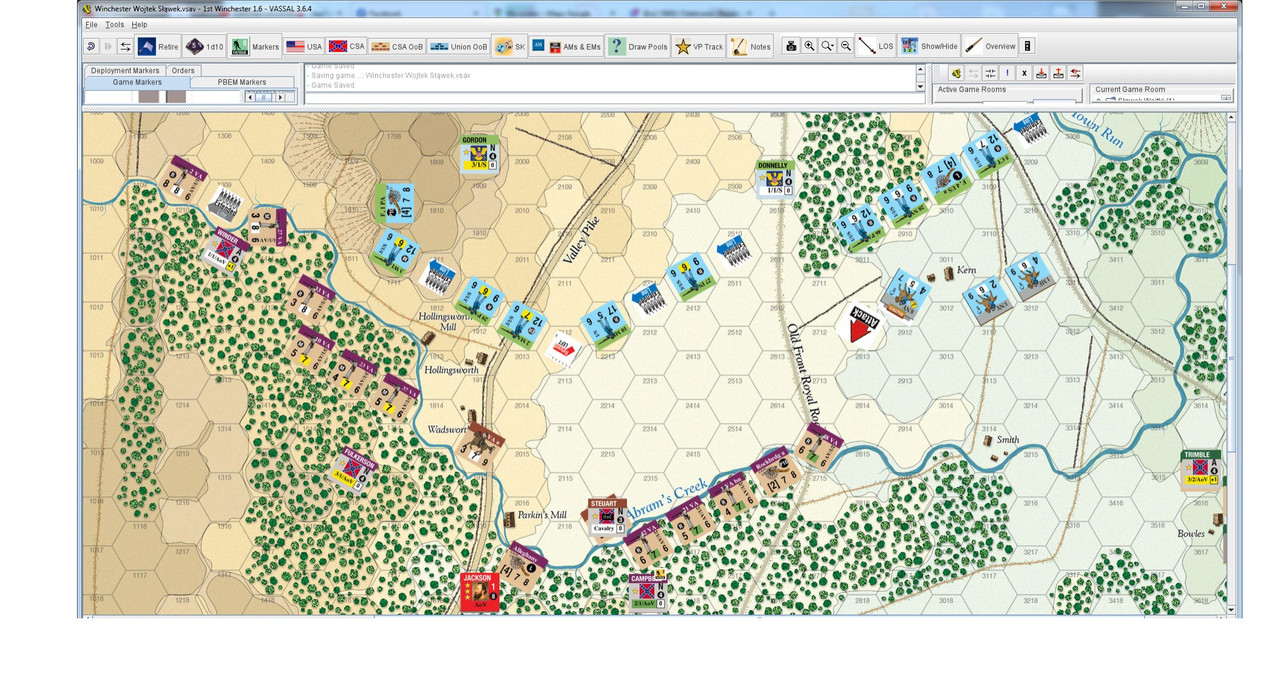Click the Retire toolbar button
The image size is (1280, 697).
(158, 46)
